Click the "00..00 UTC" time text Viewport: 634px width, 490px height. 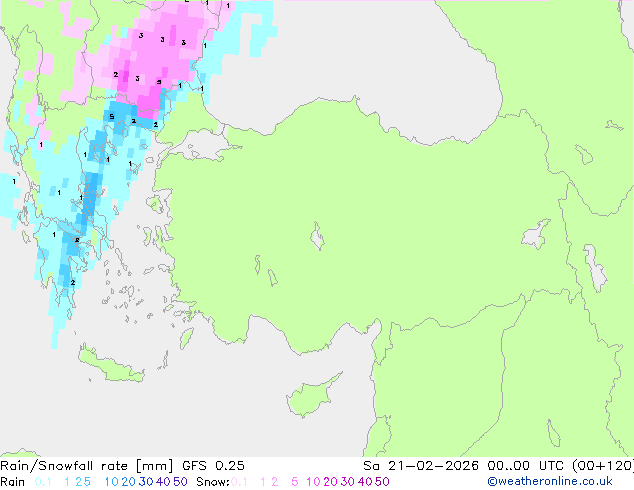[527, 466]
